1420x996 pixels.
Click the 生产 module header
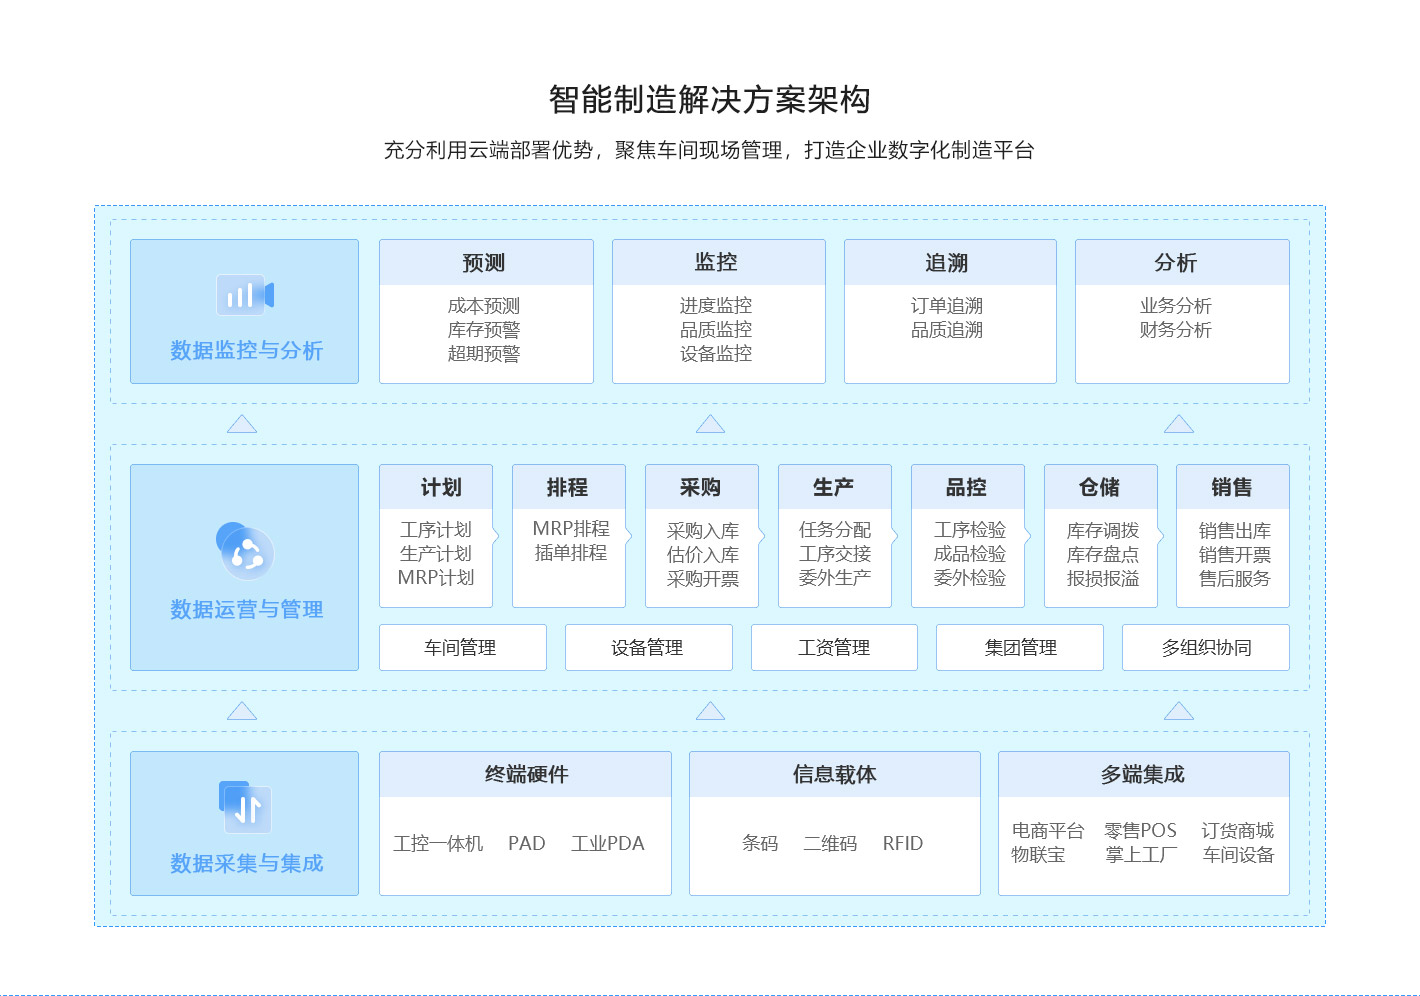coord(835,487)
